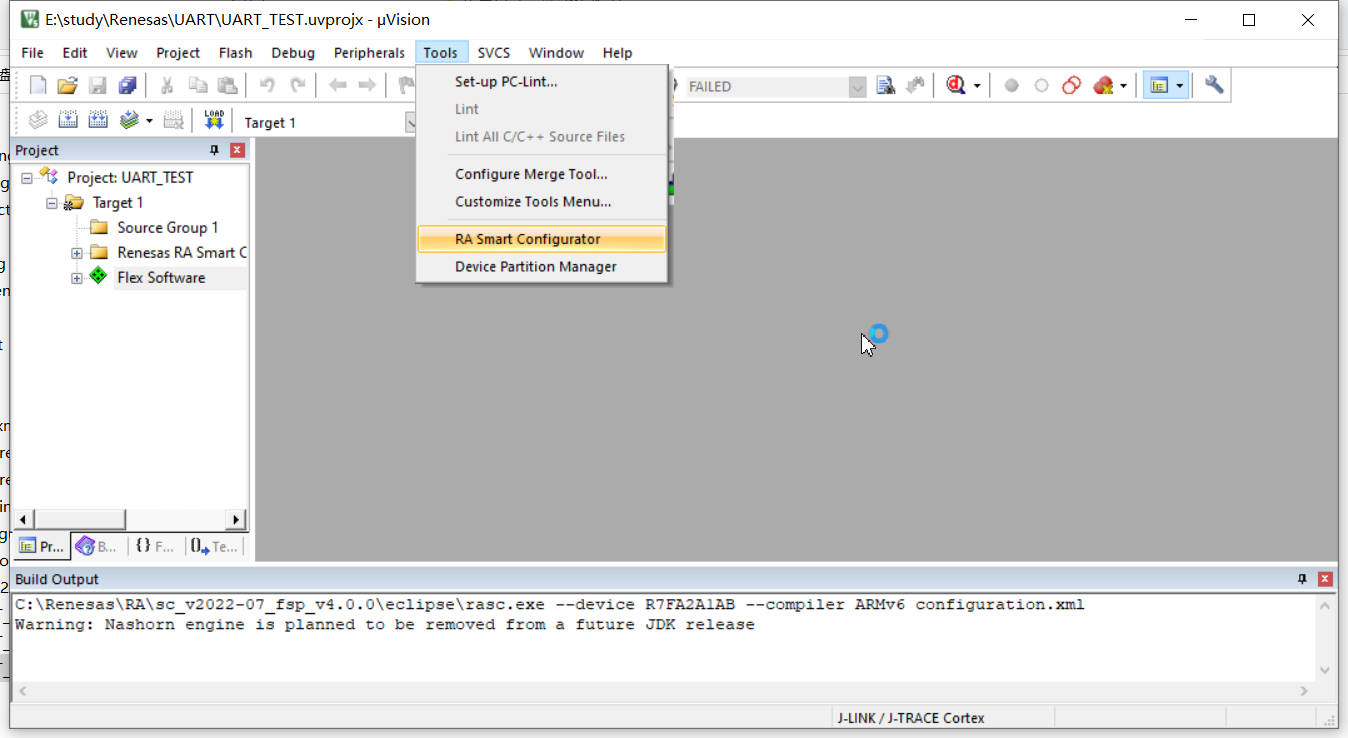Expand the Flex Software node

(77, 278)
